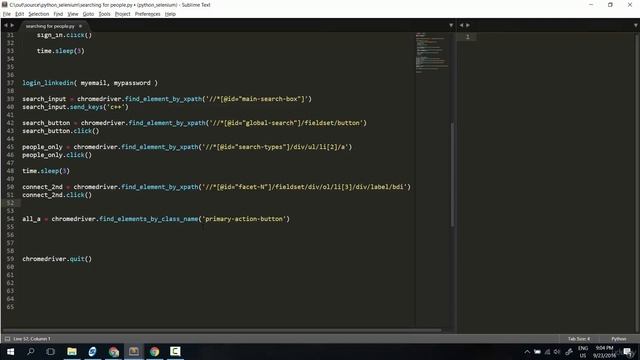The height and width of the screenshot is (360, 640).
Task: Click the status bar panel switcher icon
Action: pos(7,339)
